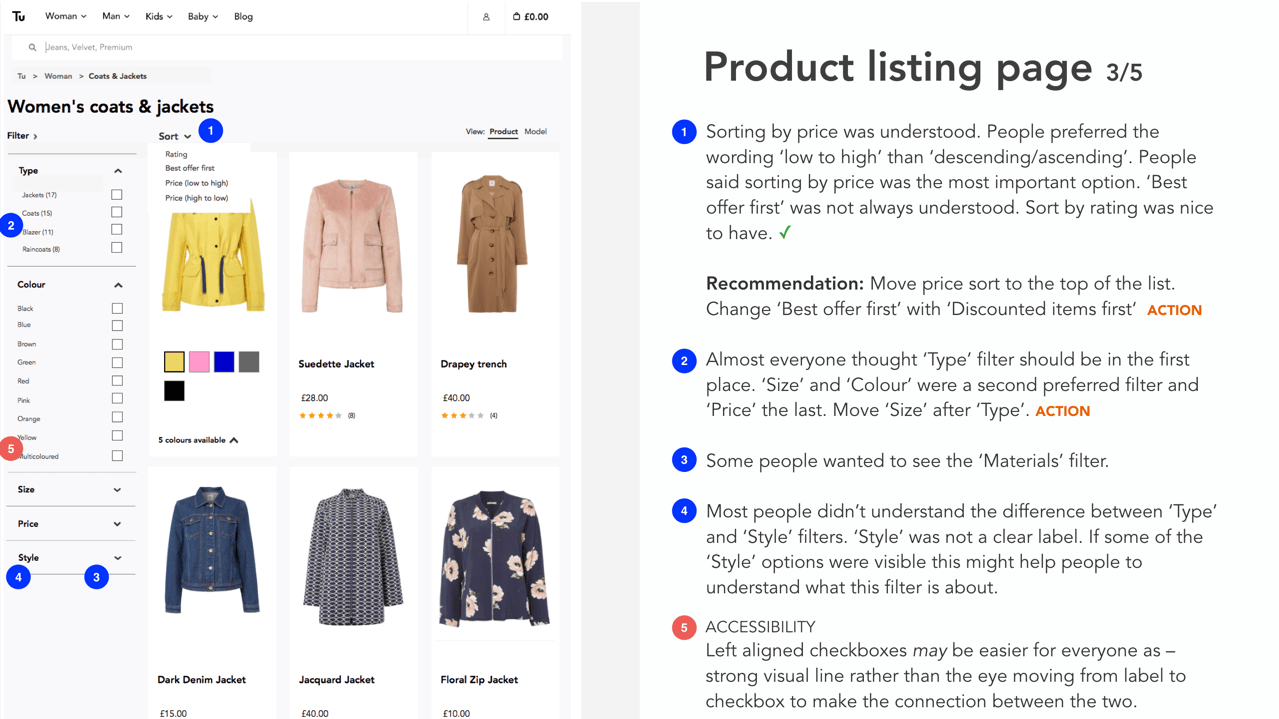Open the user account icon
Image resolution: width=1279 pixels, height=719 pixels.
(x=486, y=17)
